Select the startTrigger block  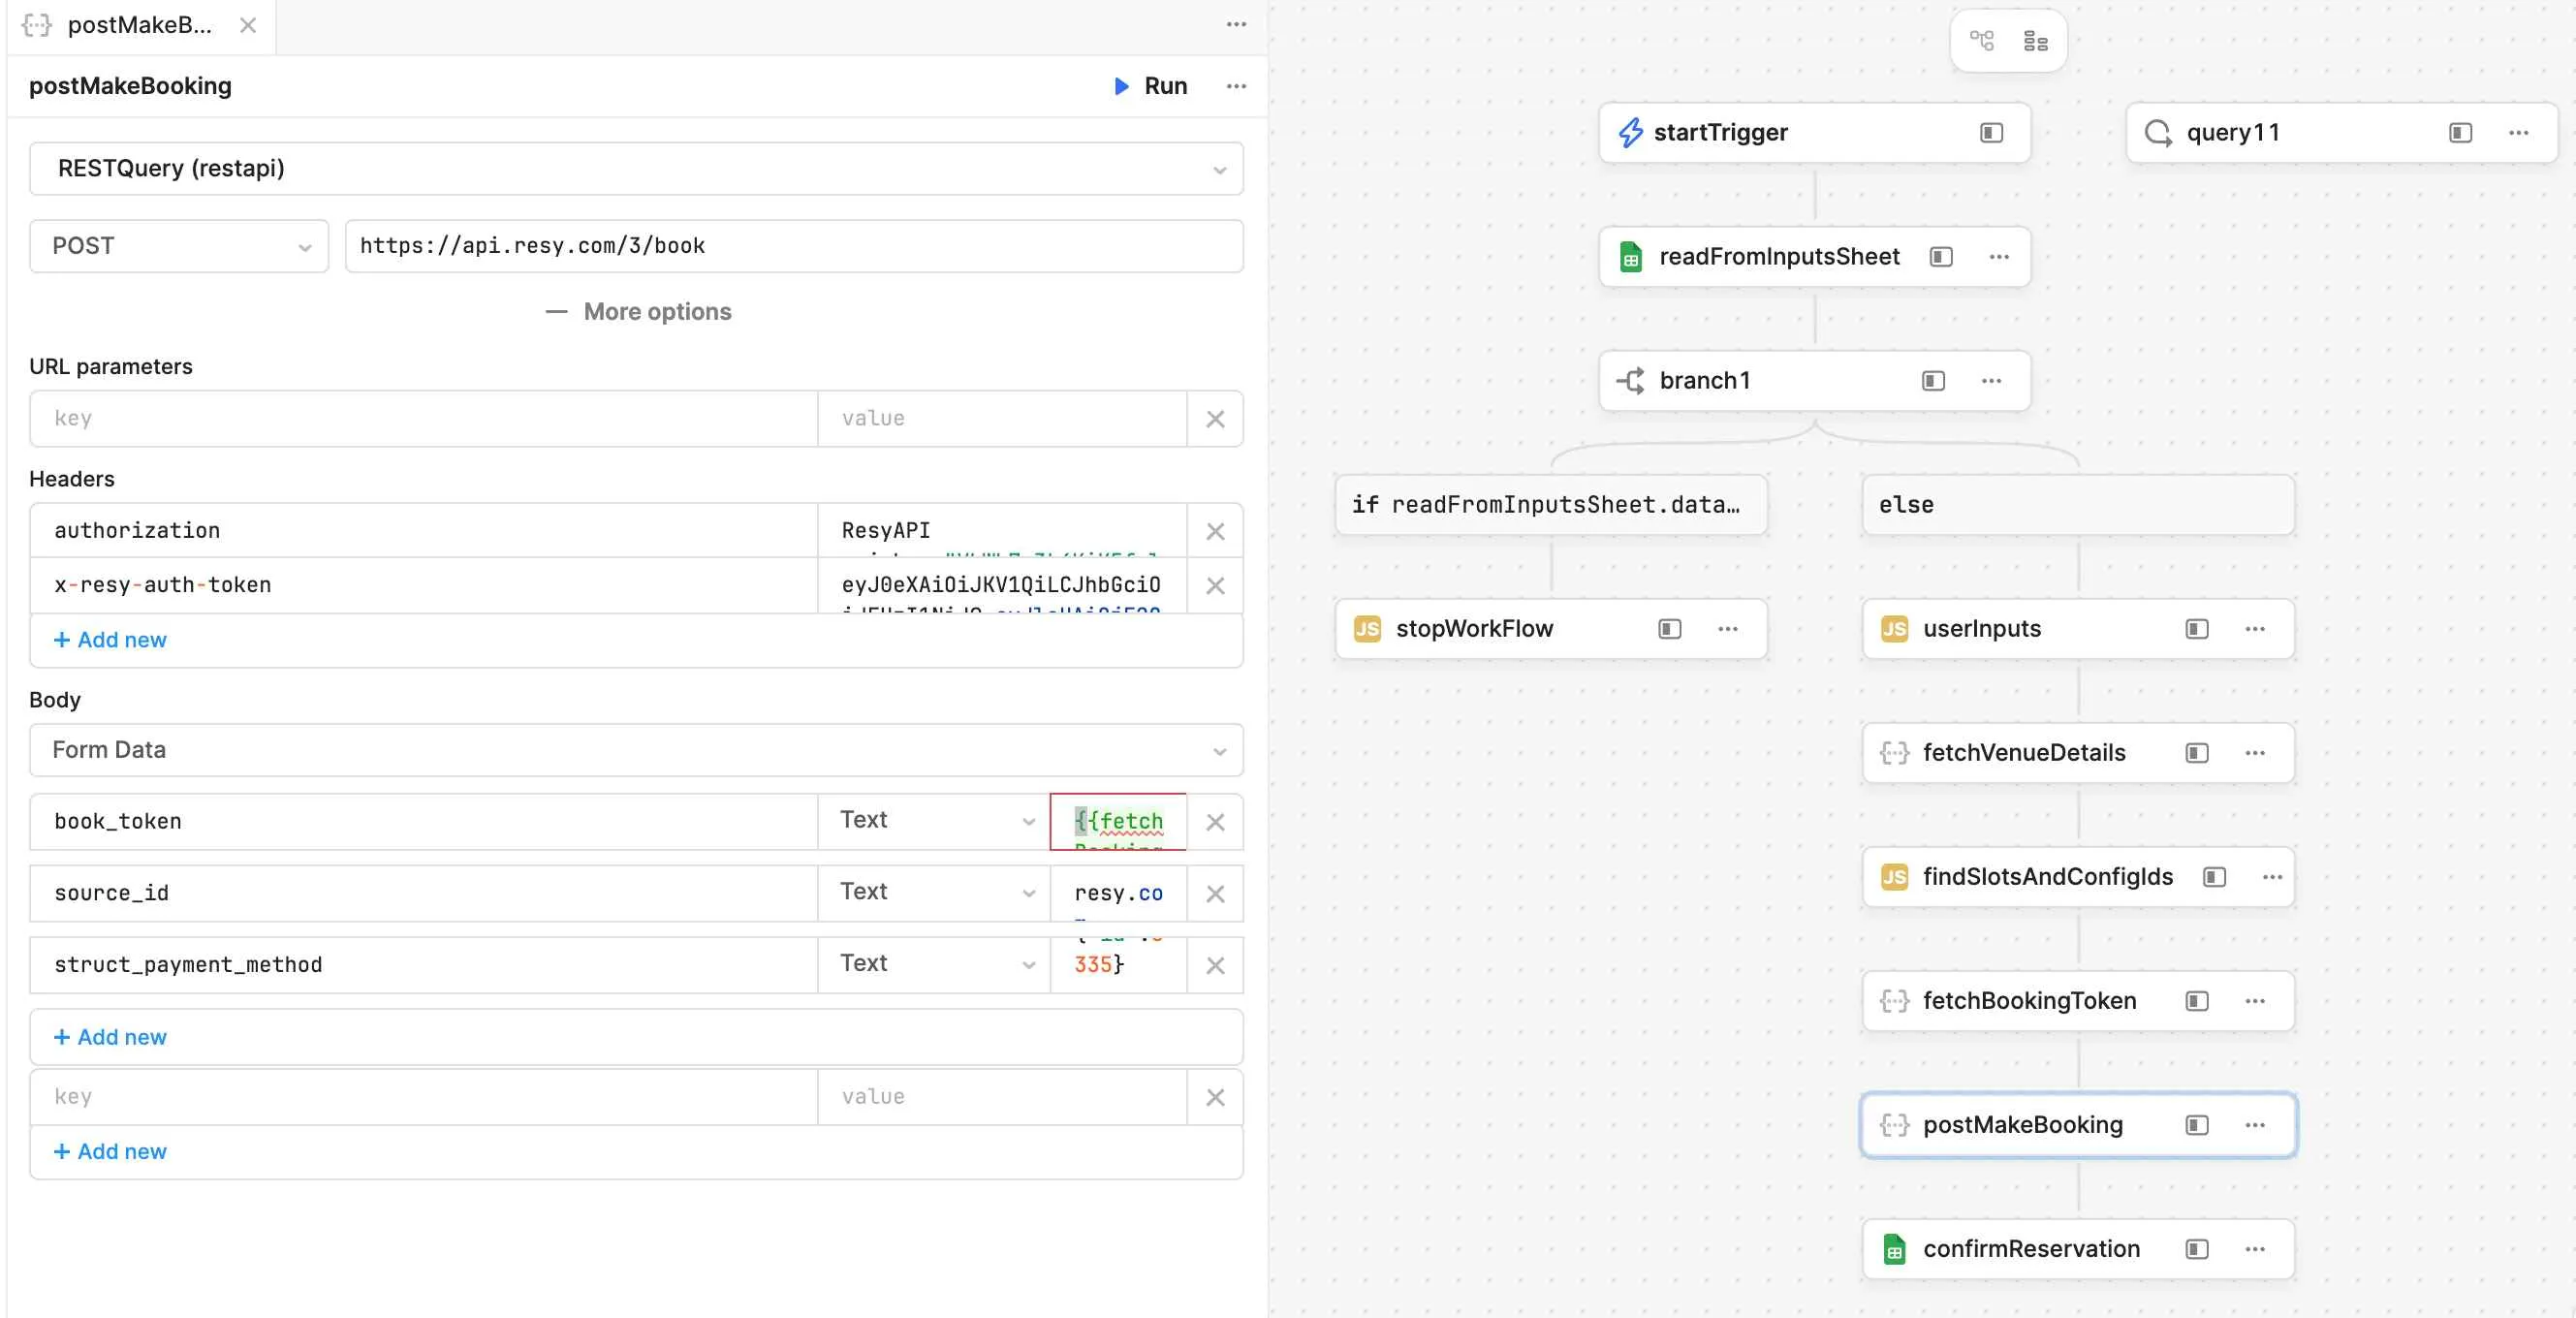tap(1814, 132)
